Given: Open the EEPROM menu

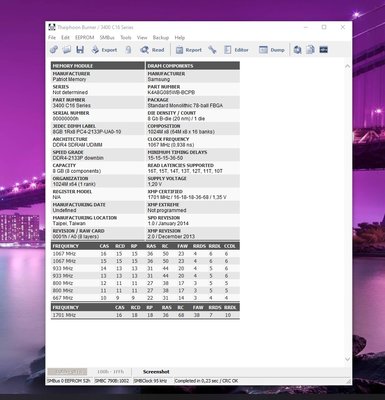Looking at the screenshot, I should pyautogui.click(x=84, y=37).
